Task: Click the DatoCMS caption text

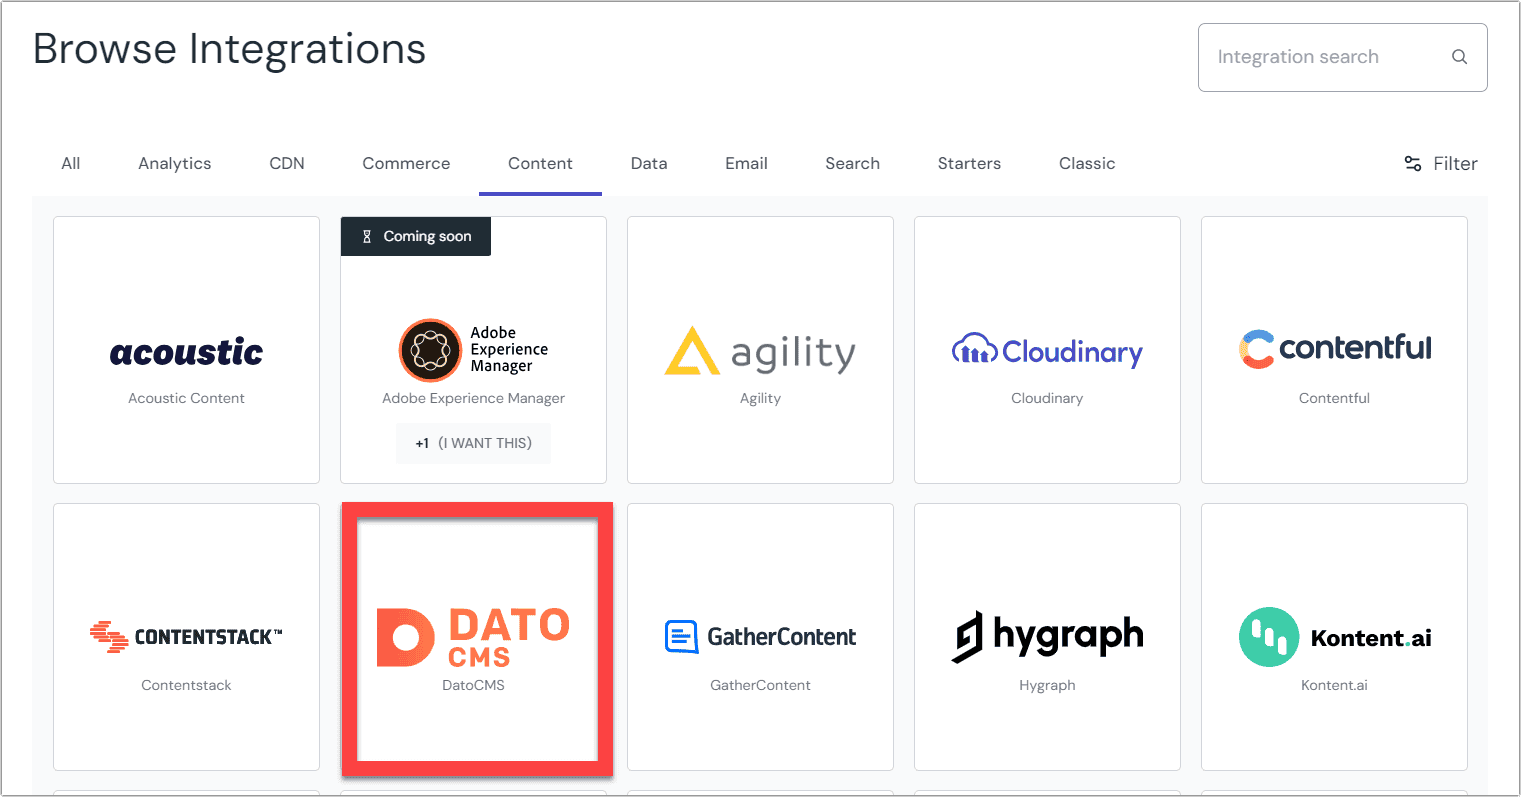Action: pos(473,685)
